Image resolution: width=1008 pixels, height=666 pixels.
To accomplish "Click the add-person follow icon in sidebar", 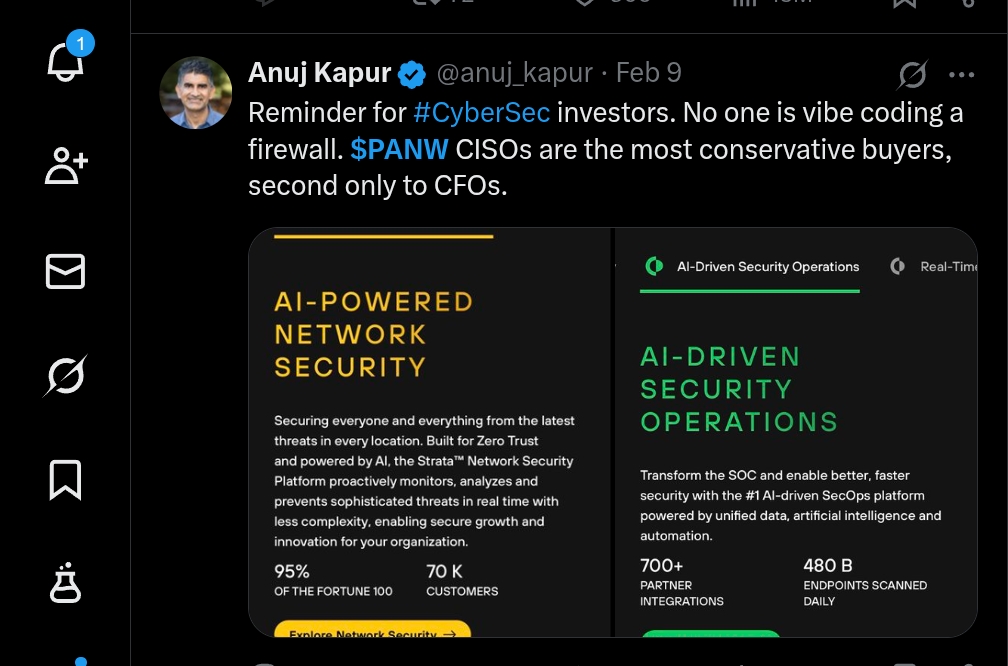I will pos(66,166).
